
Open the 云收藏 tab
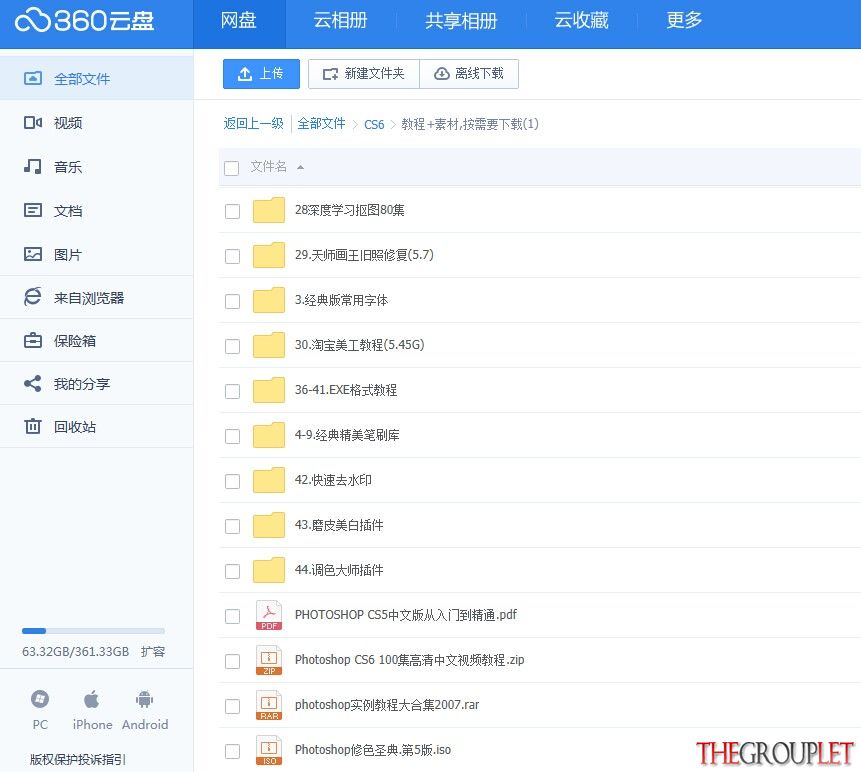click(x=582, y=21)
